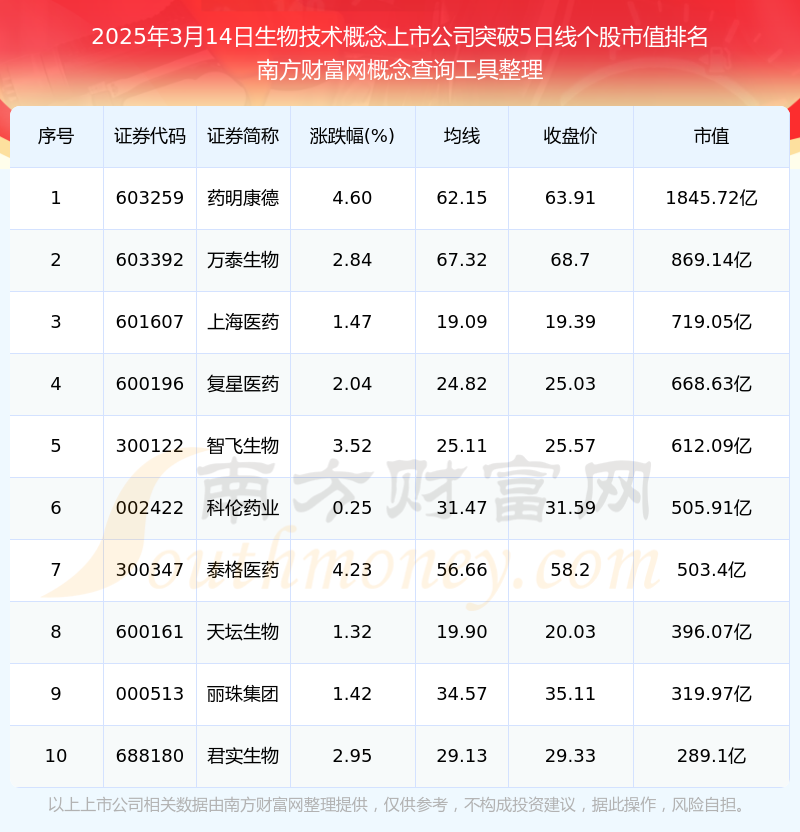Viewport: 800px width, 832px height.
Task: Select stock name 君实生物
Action: click(x=243, y=756)
